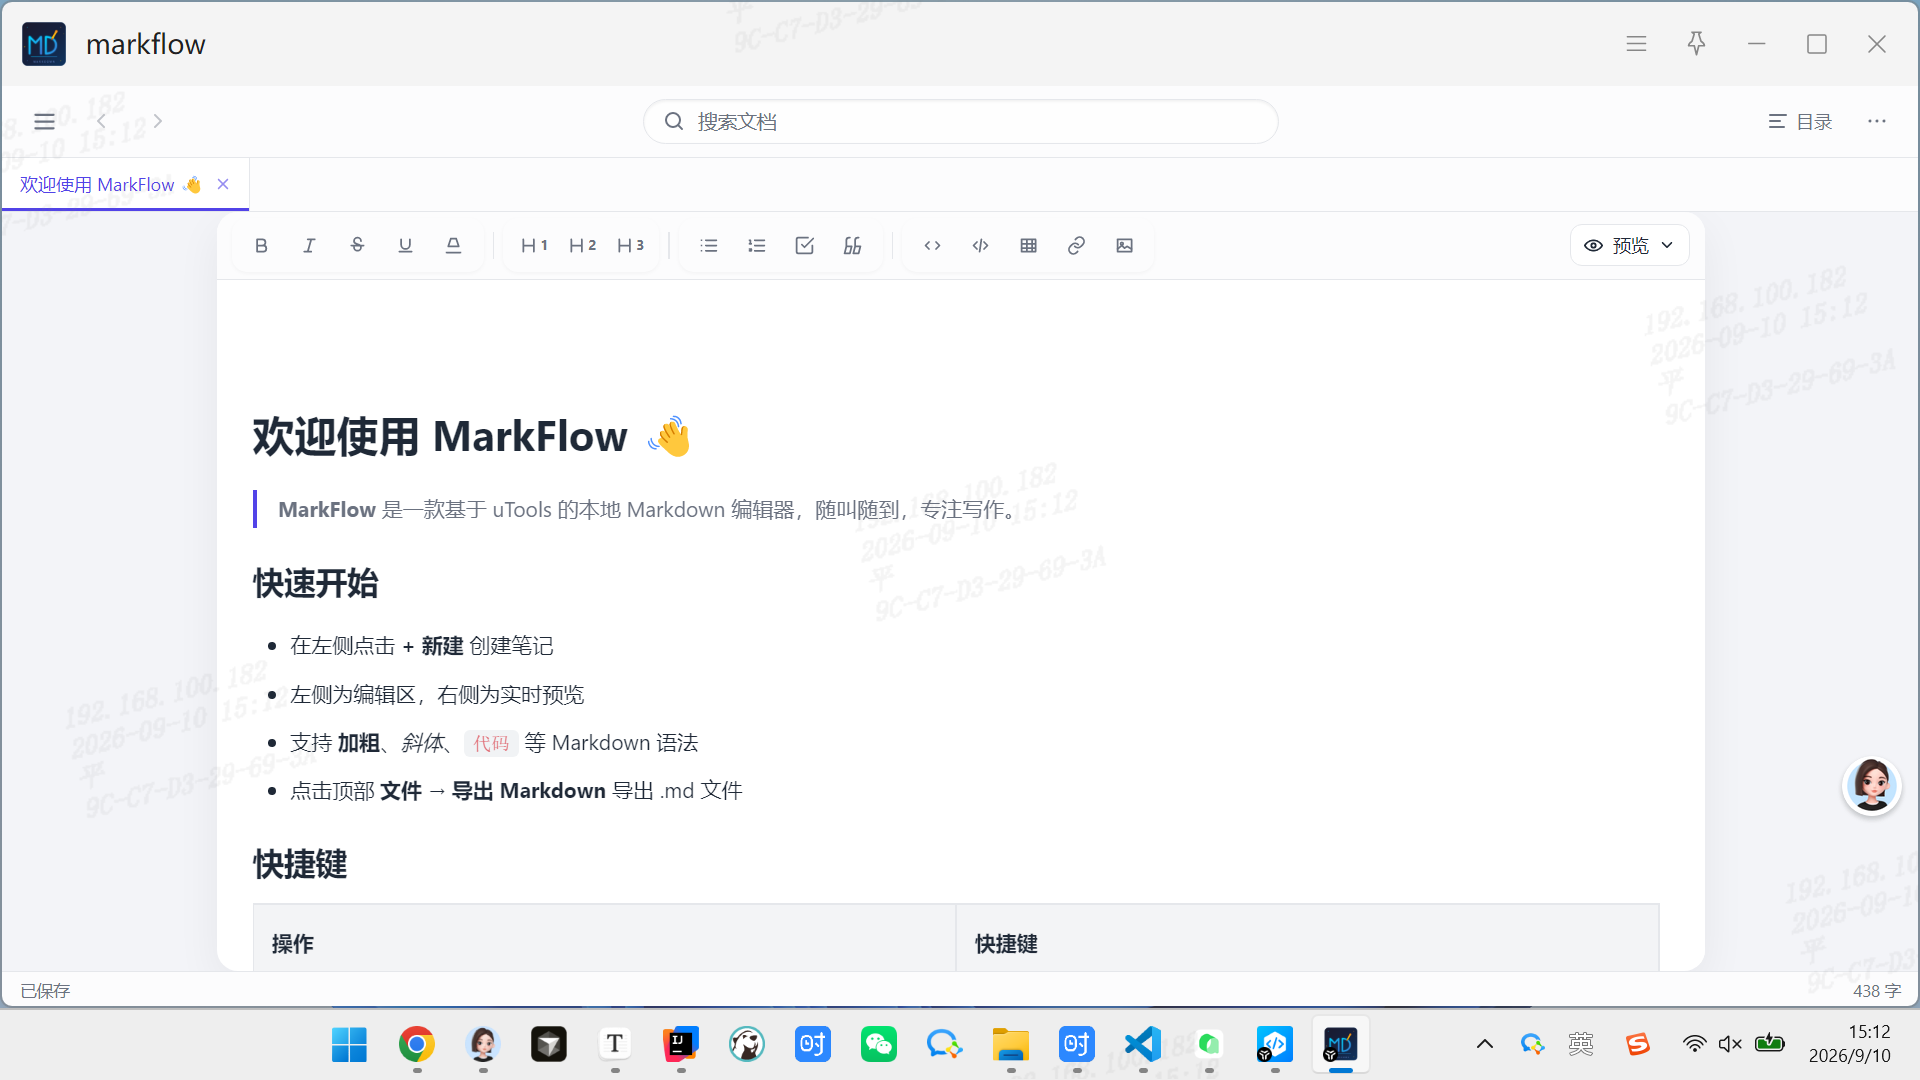Screen dimensions: 1920x1080
Task: Close the 欢迎使用 MarkFlow tab
Action: (x=223, y=185)
